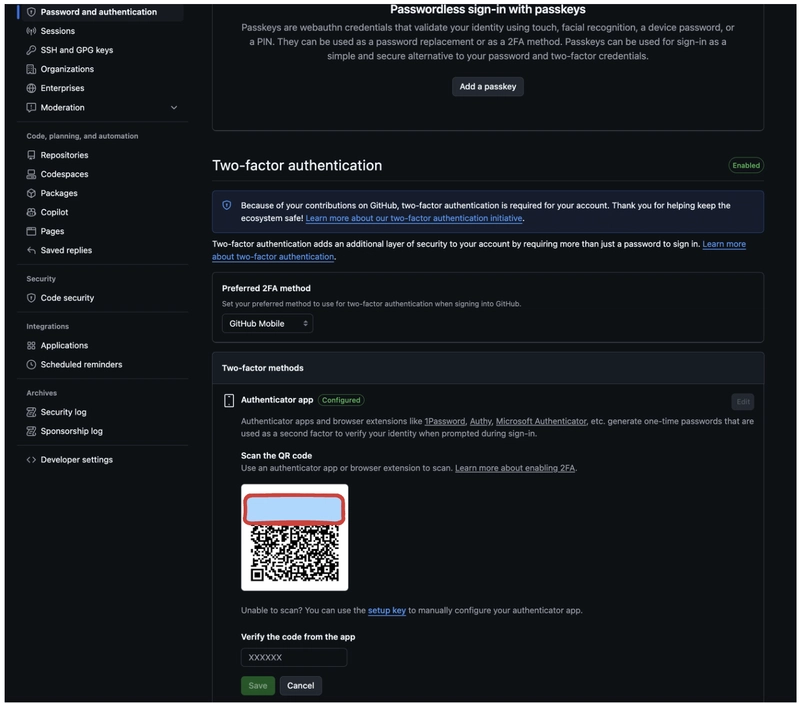Go to Applications integrations page

pyautogui.click(x=64, y=345)
